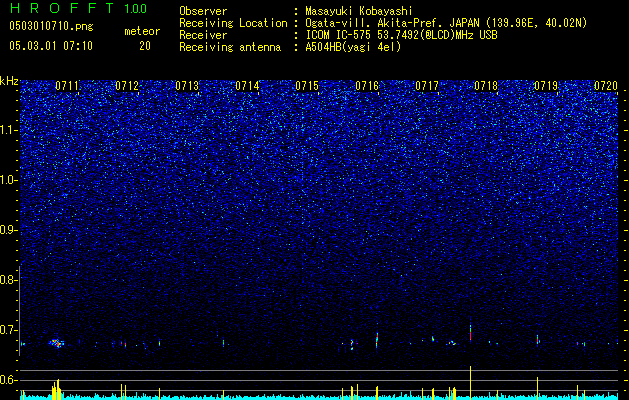This screenshot has width=629, height=400.
Task: Click the large meteor echo cluster near 0711
Action: tap(57, 343)
